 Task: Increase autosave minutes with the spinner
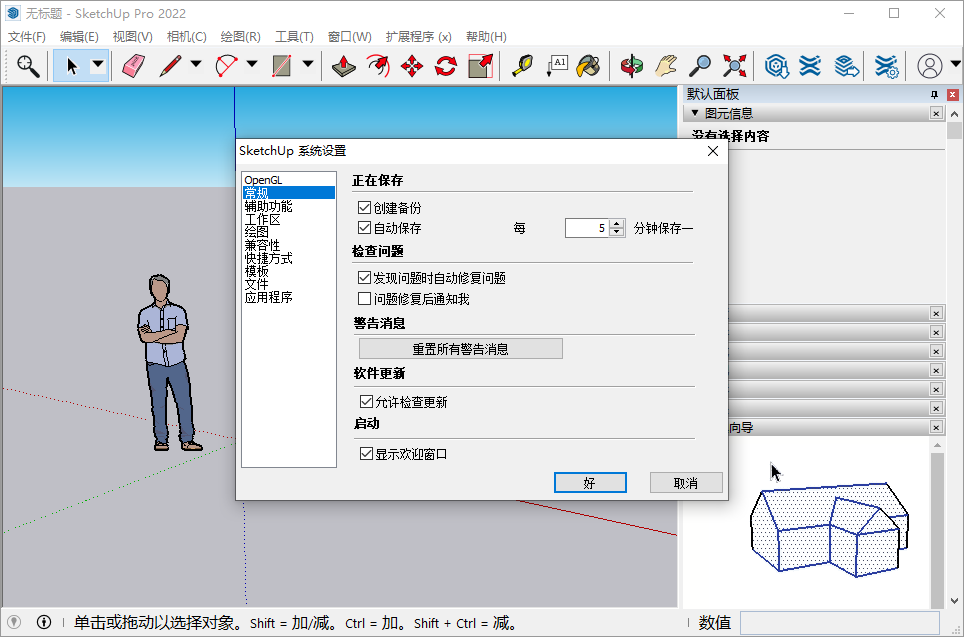coord(615,223)
